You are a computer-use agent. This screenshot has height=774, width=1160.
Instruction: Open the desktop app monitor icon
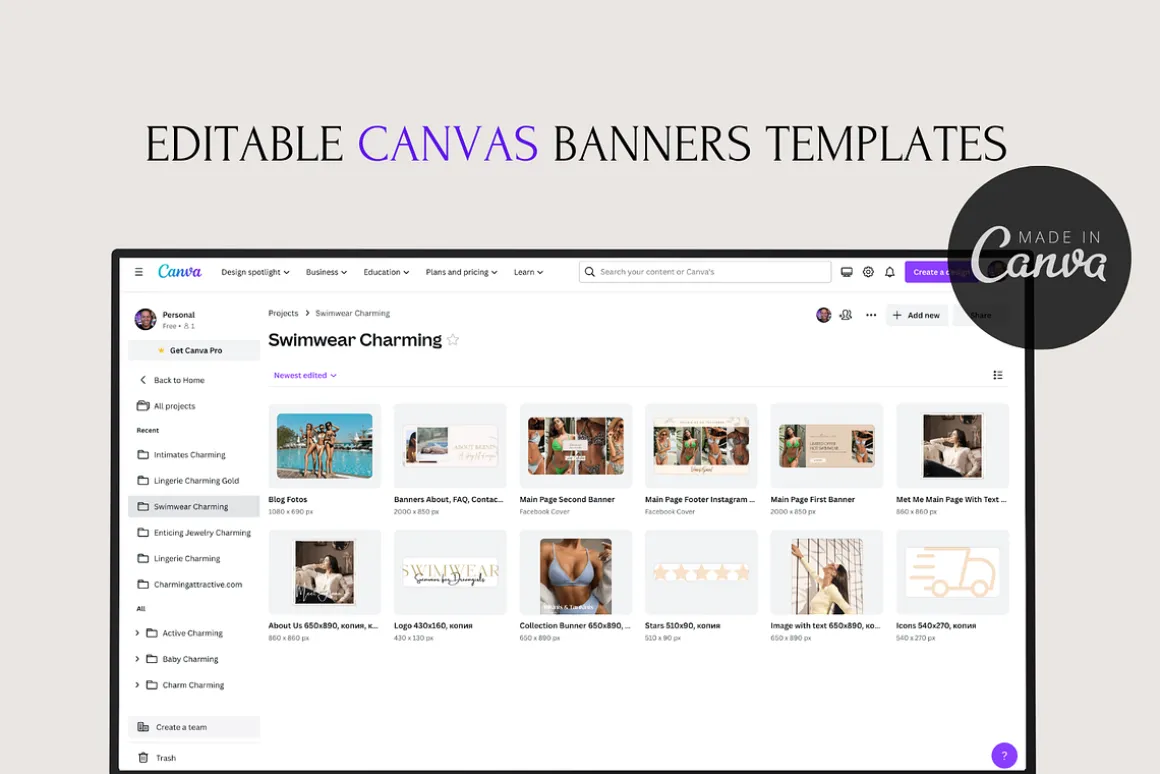click(846, 272)
